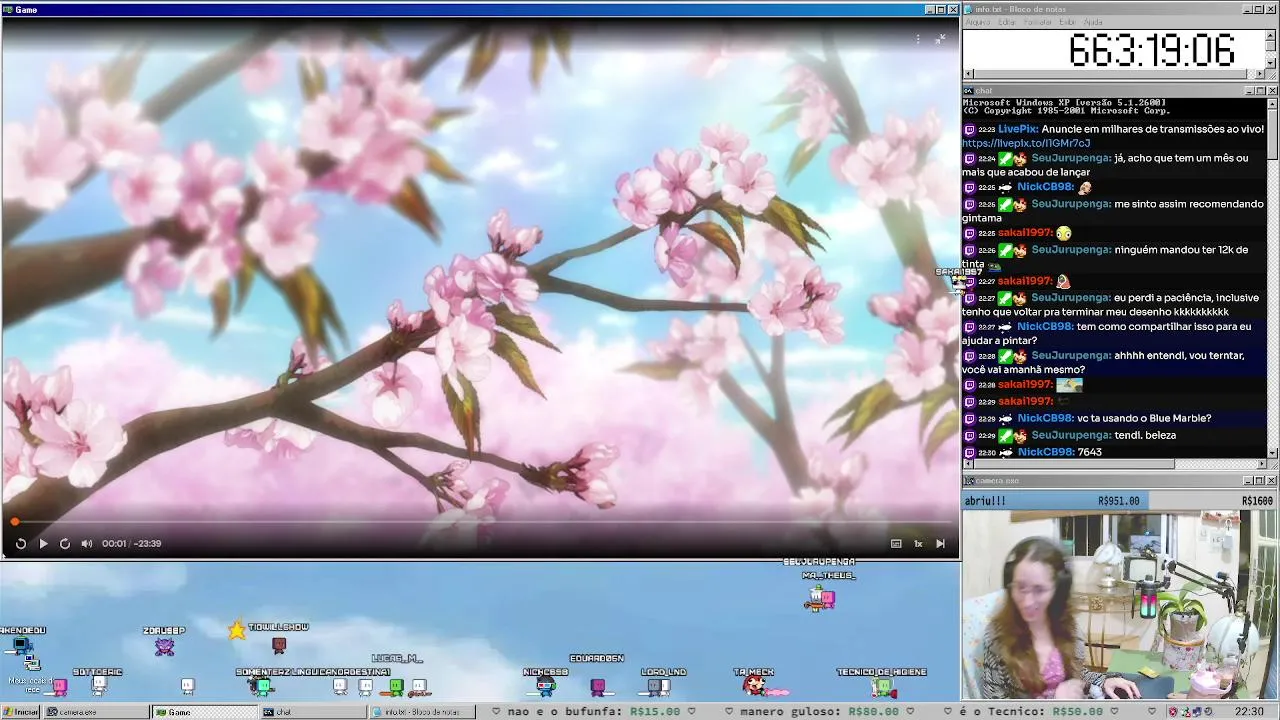Open the three-dot options in the video corner
Screen dimensions: 1280x720
918,39
